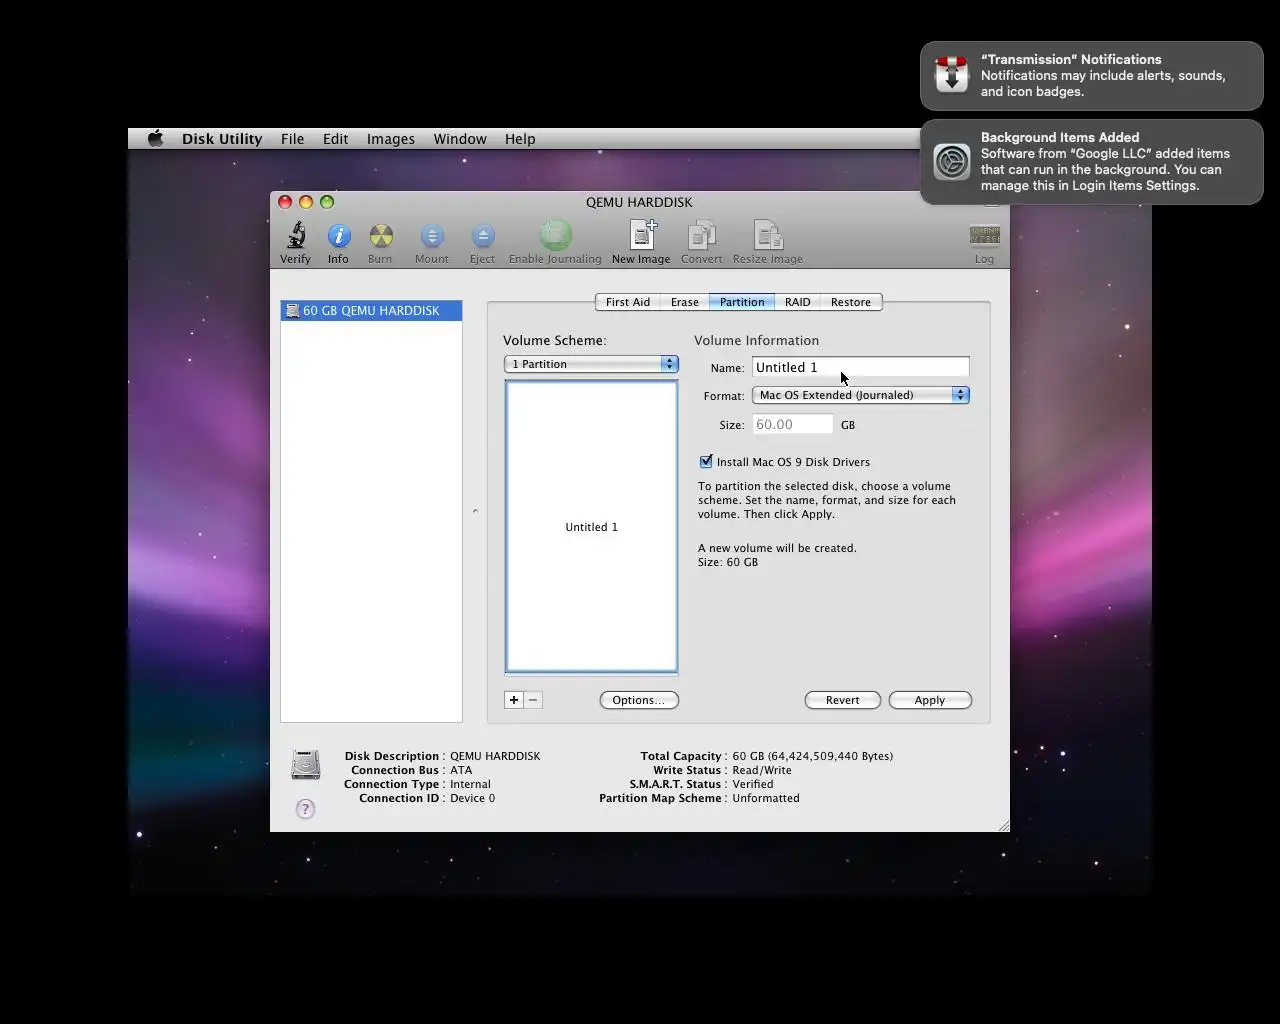Click Connection Type value Internal
This screenshot has width=1280, height=1024.
click(x=470, y=785)
